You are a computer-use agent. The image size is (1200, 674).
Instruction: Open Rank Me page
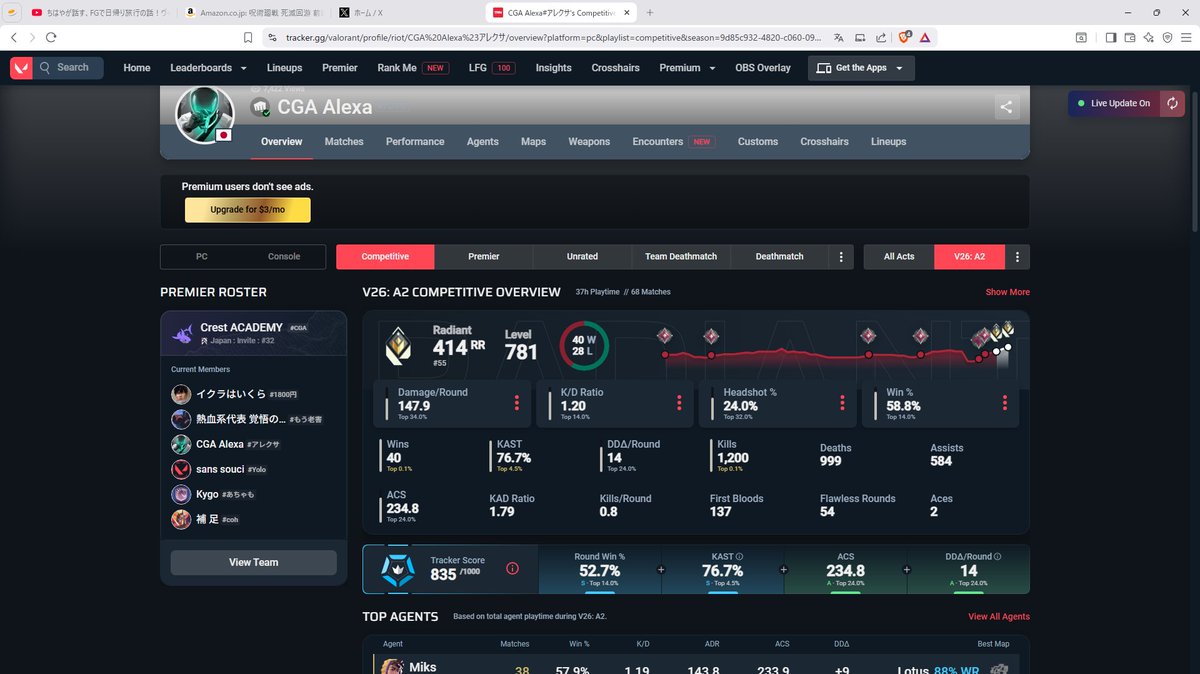tap(413, 68)
